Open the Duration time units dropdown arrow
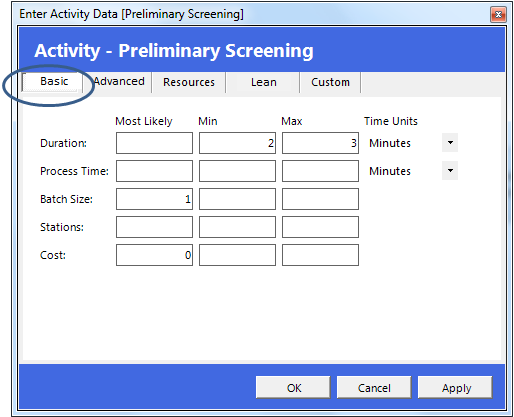Screen dimensions: 514x417 pyautogui.click(x=450, y=143)
